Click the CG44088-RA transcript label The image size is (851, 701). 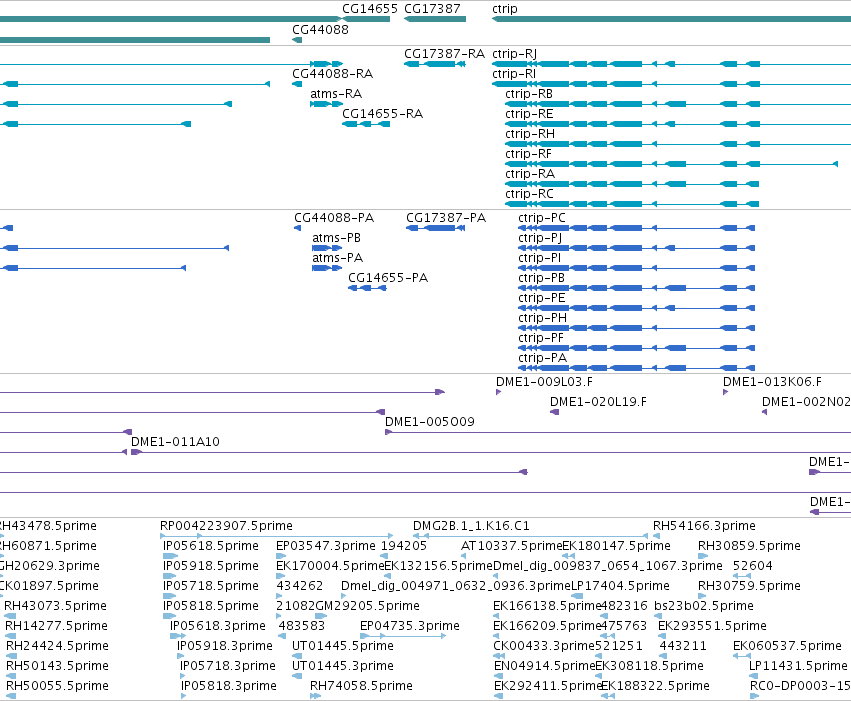coord(333,74)
